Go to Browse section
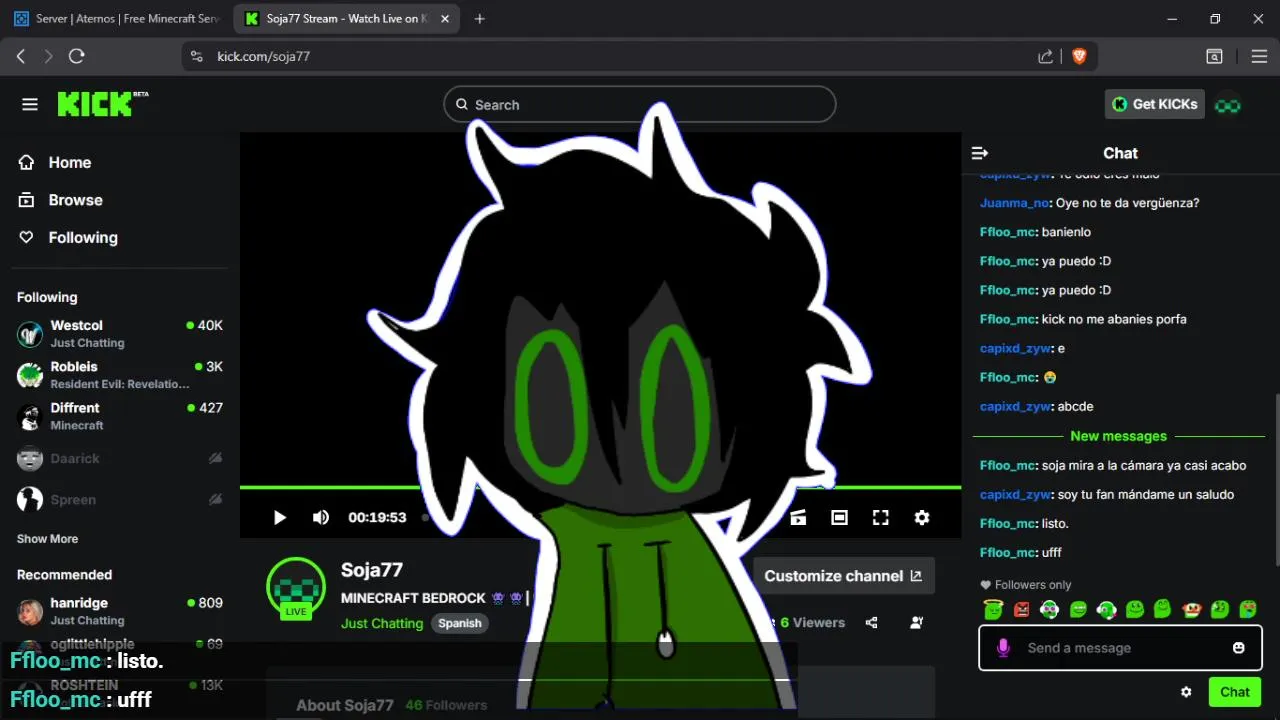The image size is (1280, 720). tap(75, 200)
